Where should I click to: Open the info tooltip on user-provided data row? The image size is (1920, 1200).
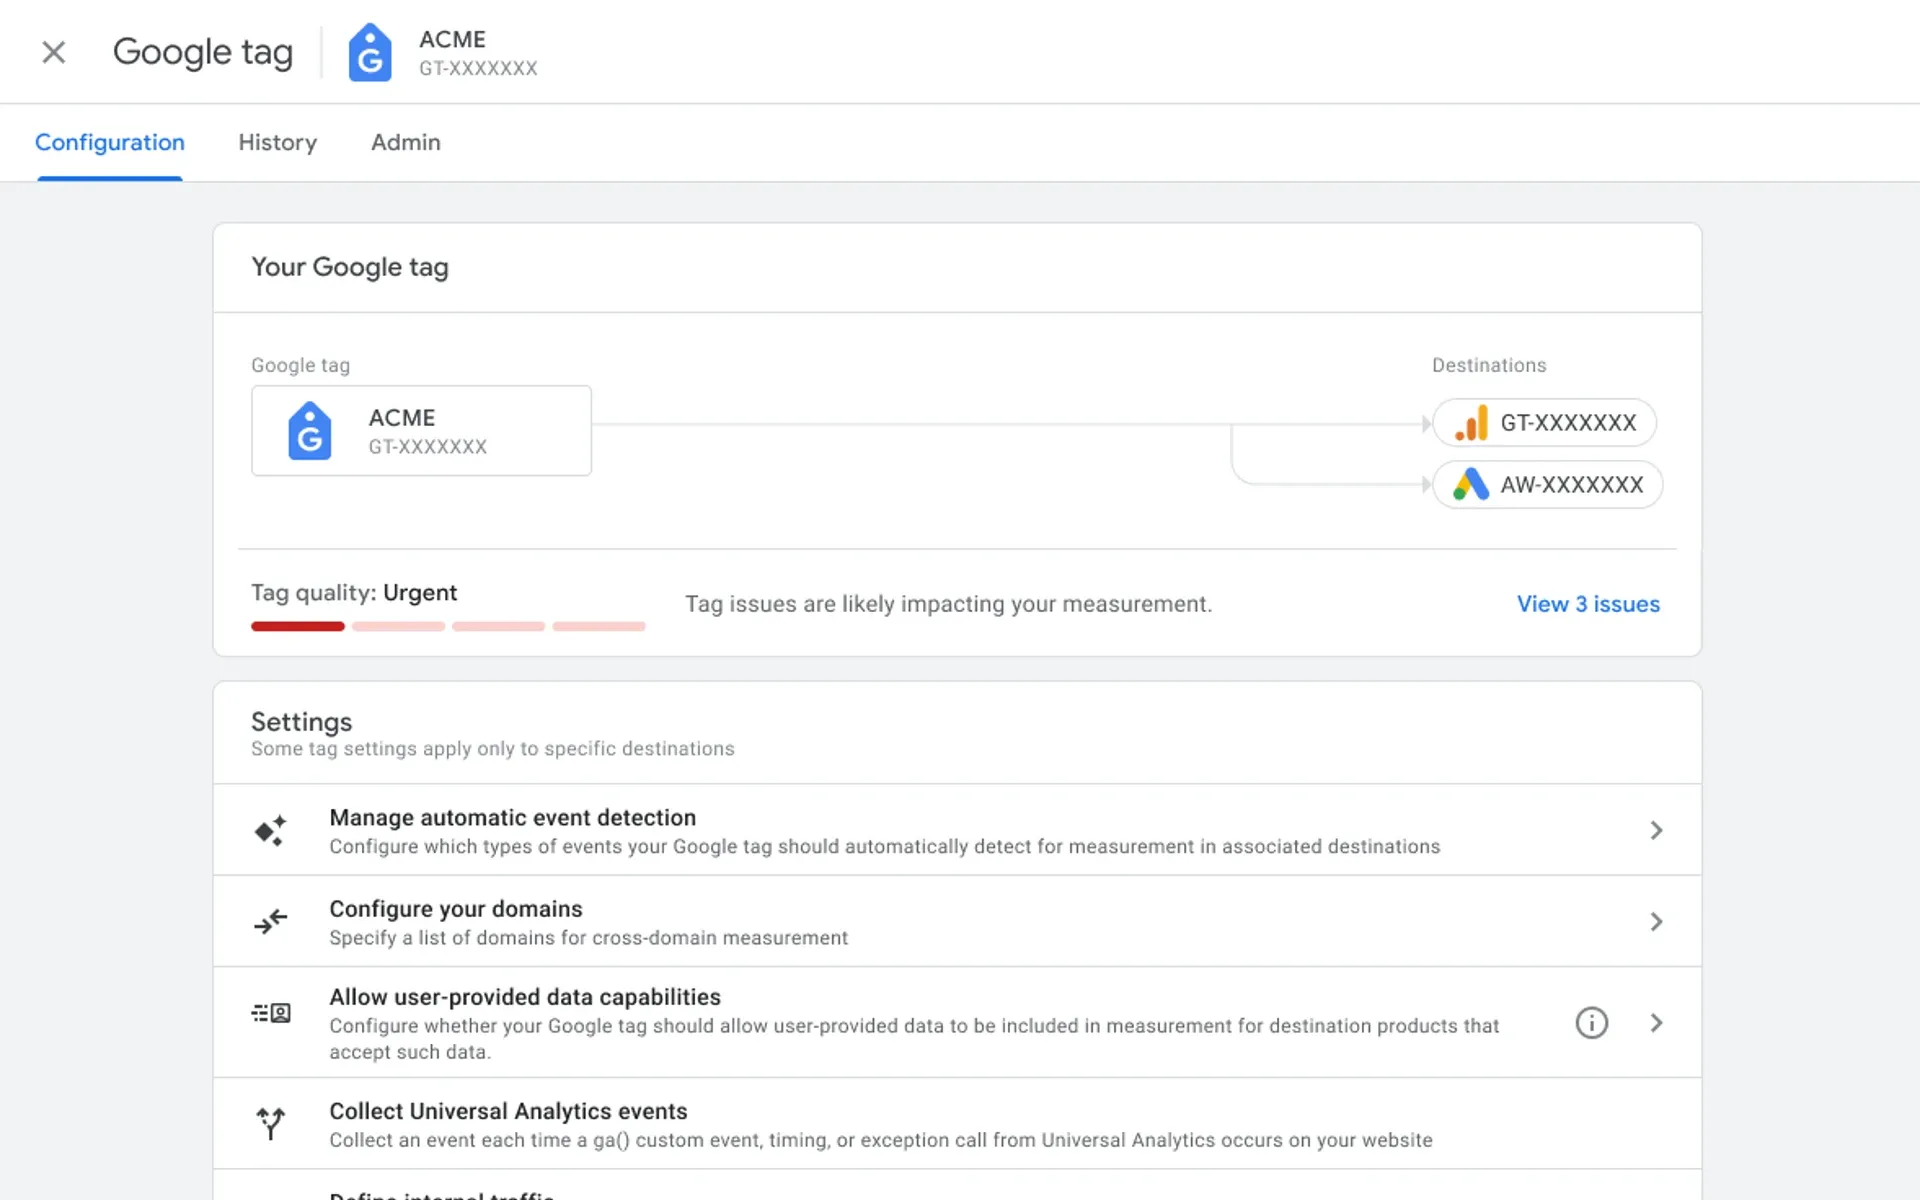click(x=1591, y=1022)
